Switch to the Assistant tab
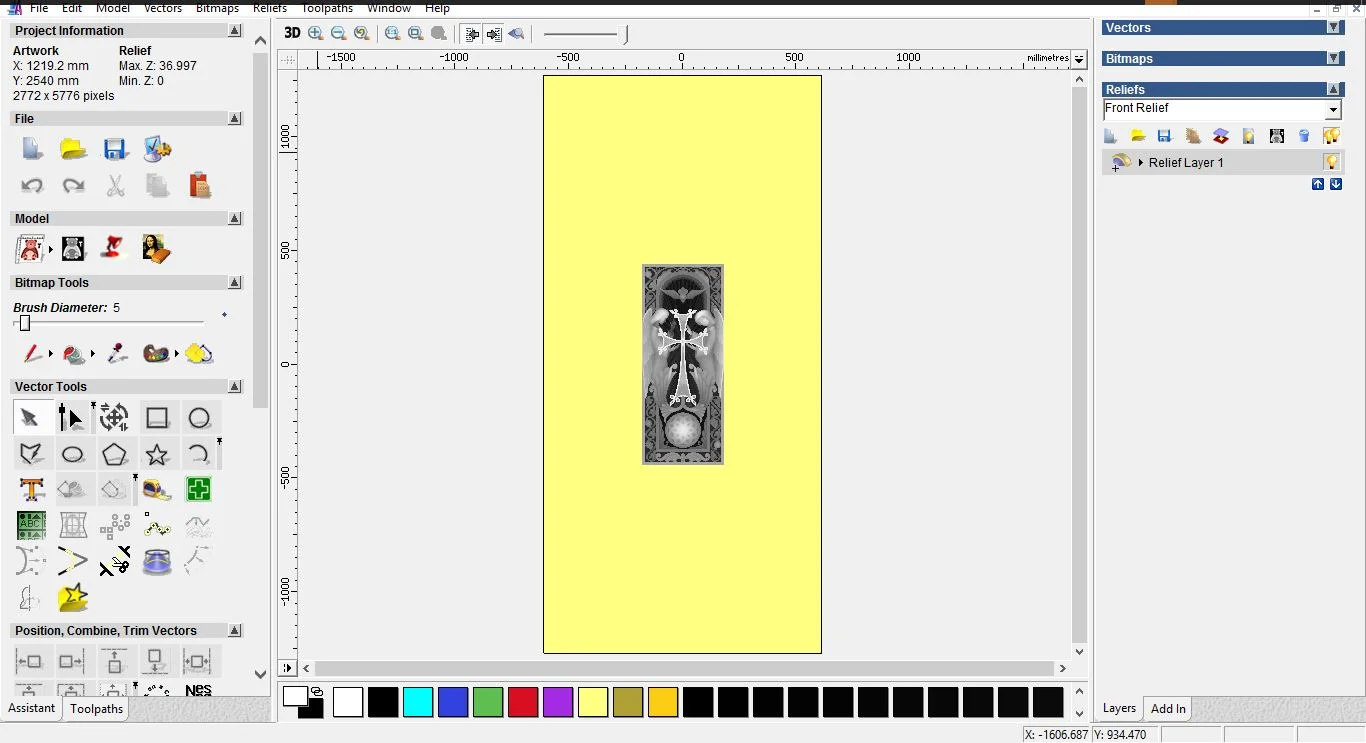Viewport: 1366px width, 743px height. [x=32, y=708]
